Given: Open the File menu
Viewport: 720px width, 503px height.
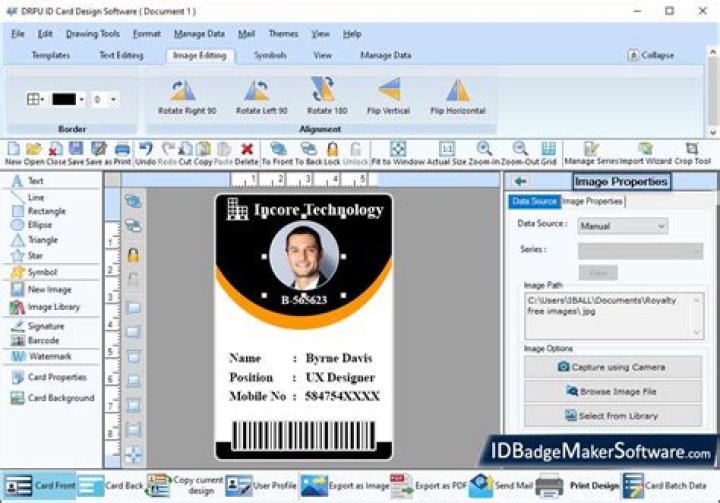Looking at the screenshot, I should 17,34.
